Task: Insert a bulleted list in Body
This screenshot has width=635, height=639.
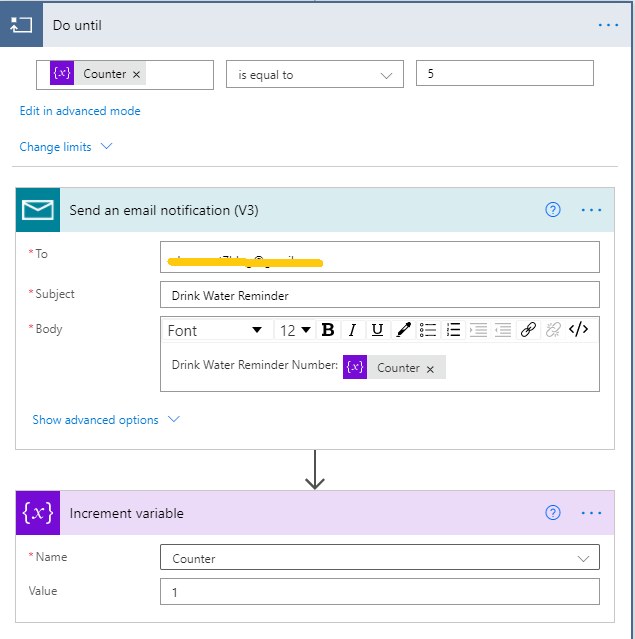Action: pyautogui.click(x=428, y=330)
